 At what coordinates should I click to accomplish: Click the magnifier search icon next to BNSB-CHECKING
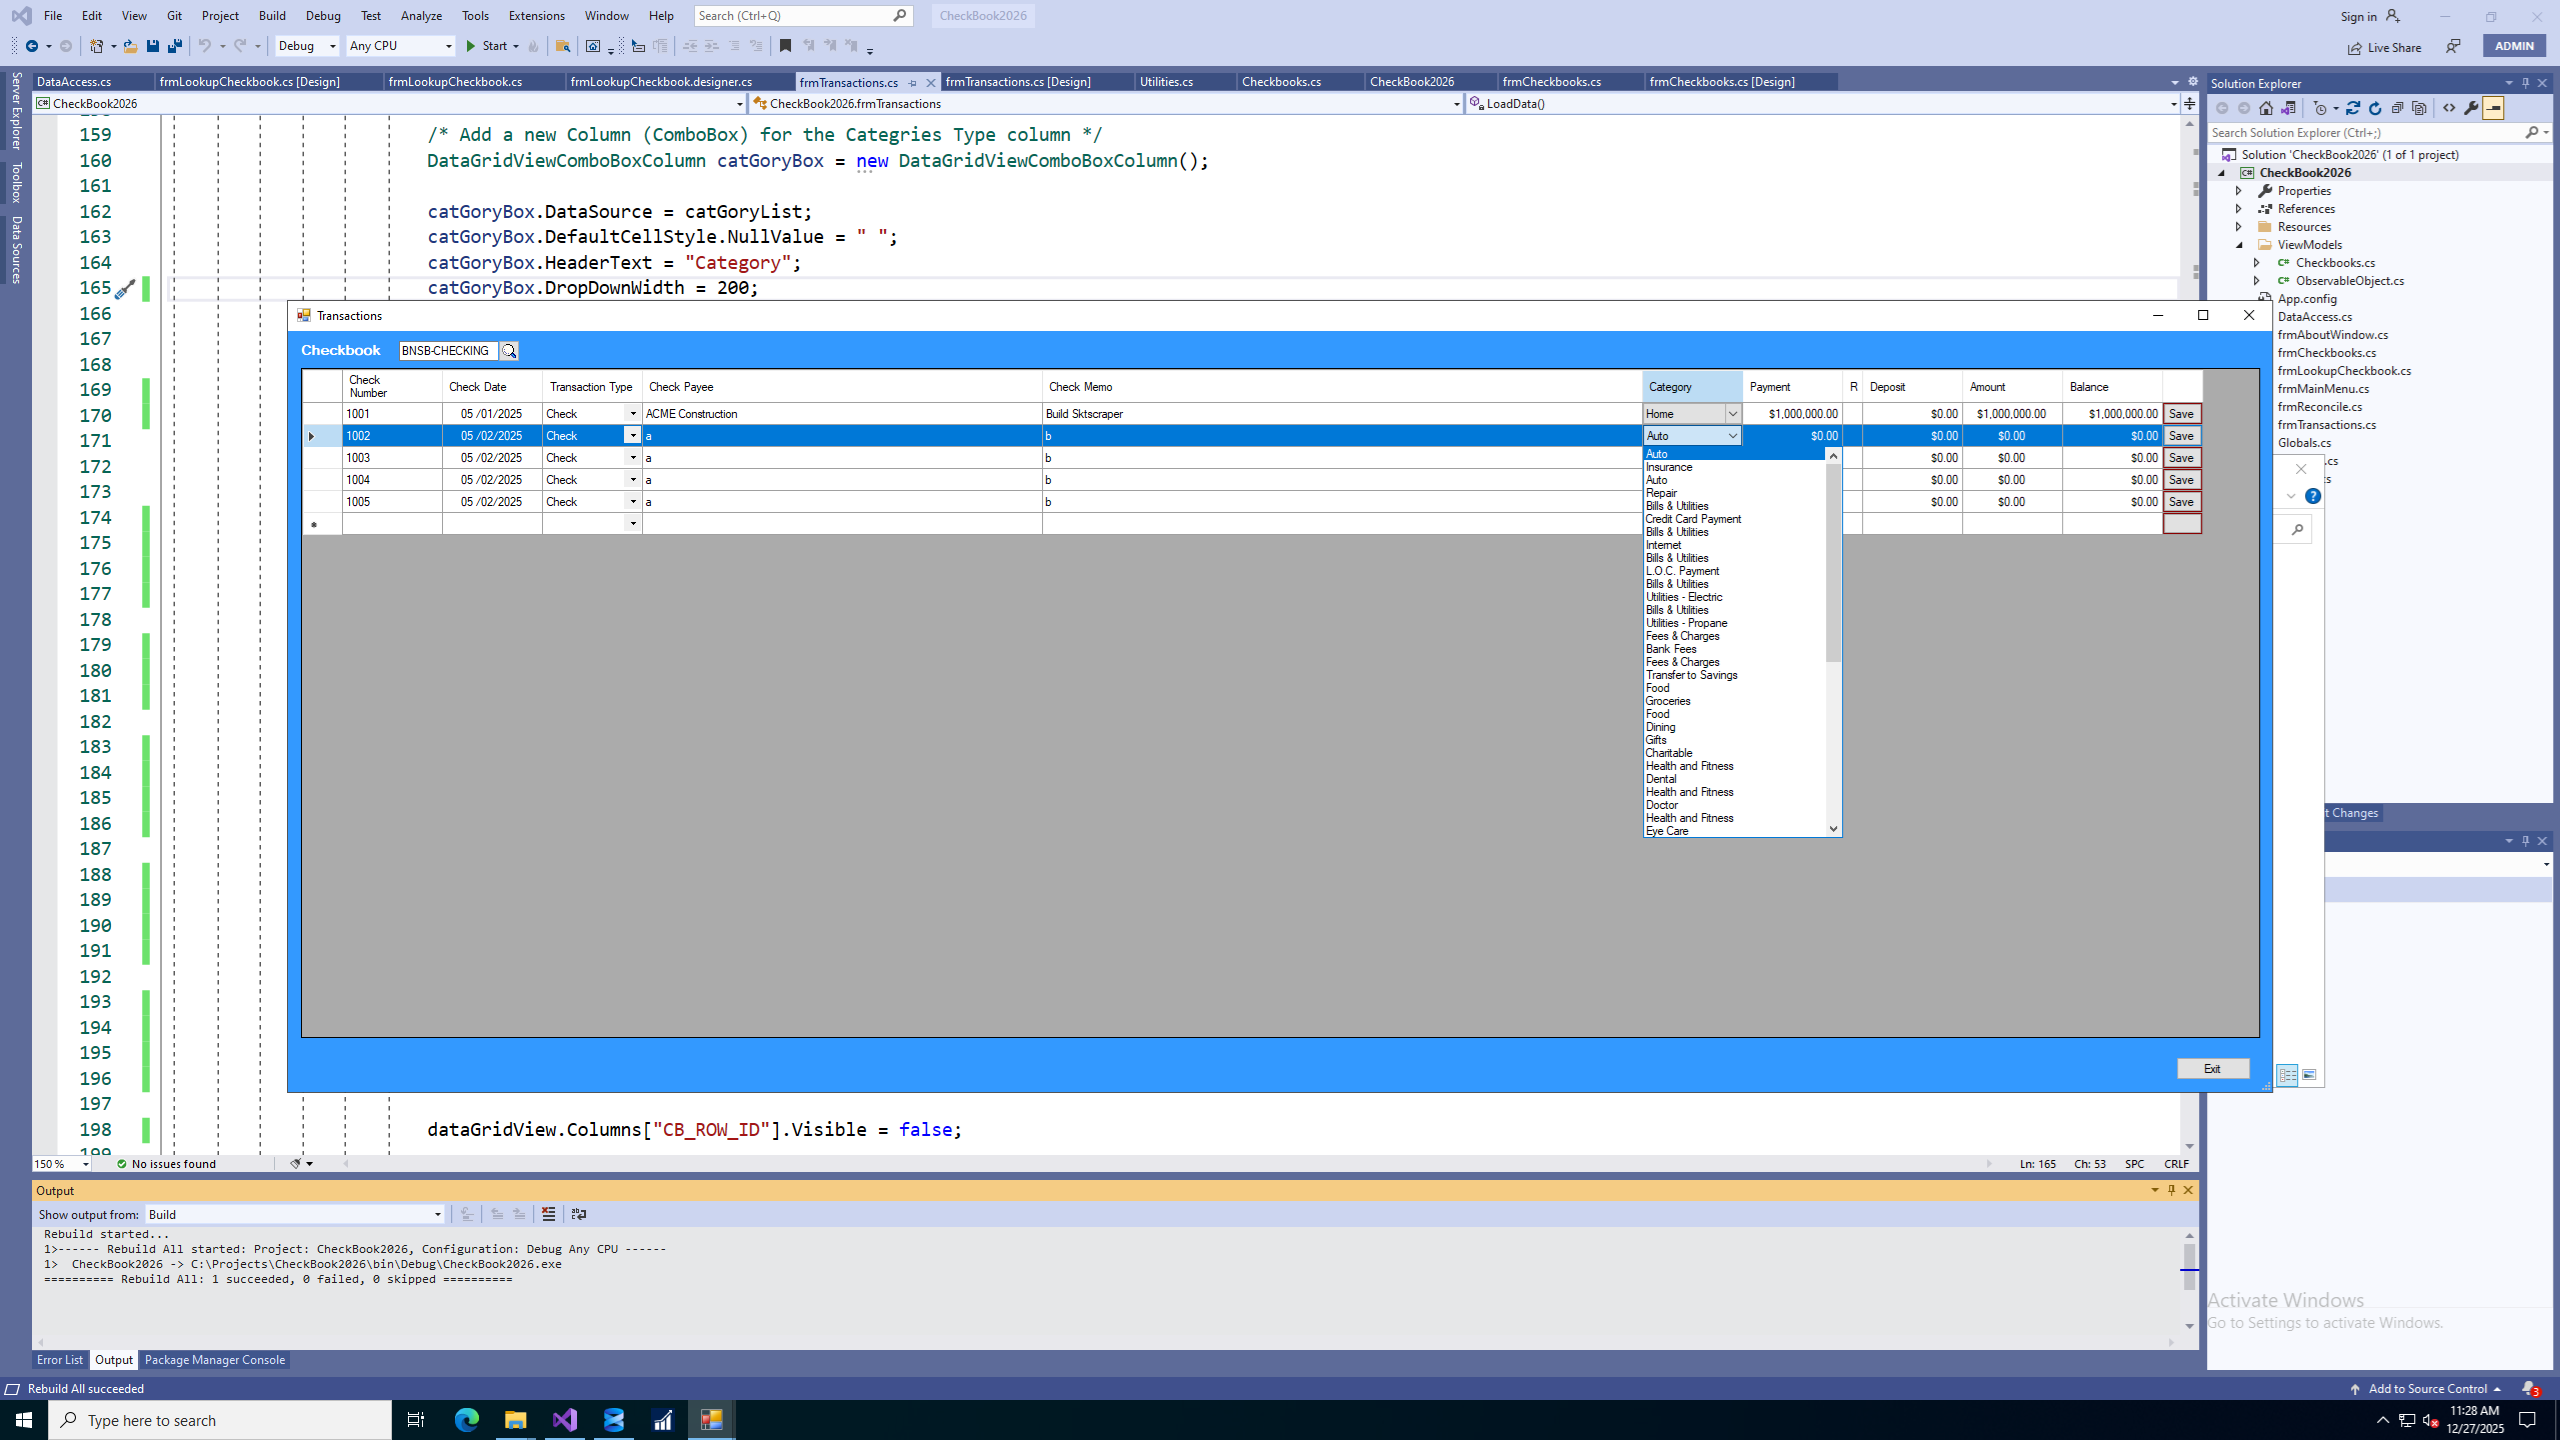(x=510, y=350)
